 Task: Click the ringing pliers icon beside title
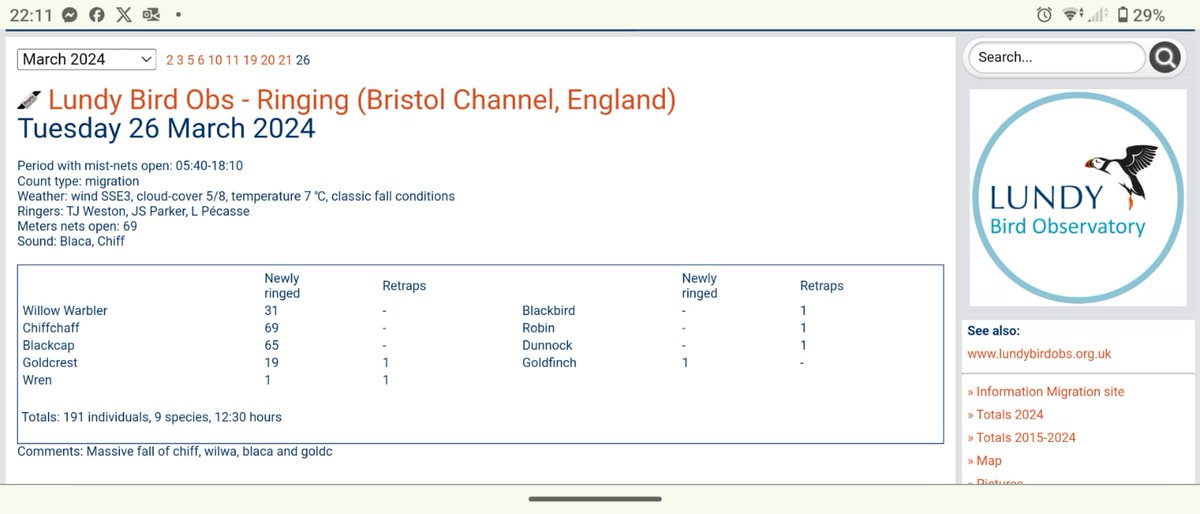point(30,101)
